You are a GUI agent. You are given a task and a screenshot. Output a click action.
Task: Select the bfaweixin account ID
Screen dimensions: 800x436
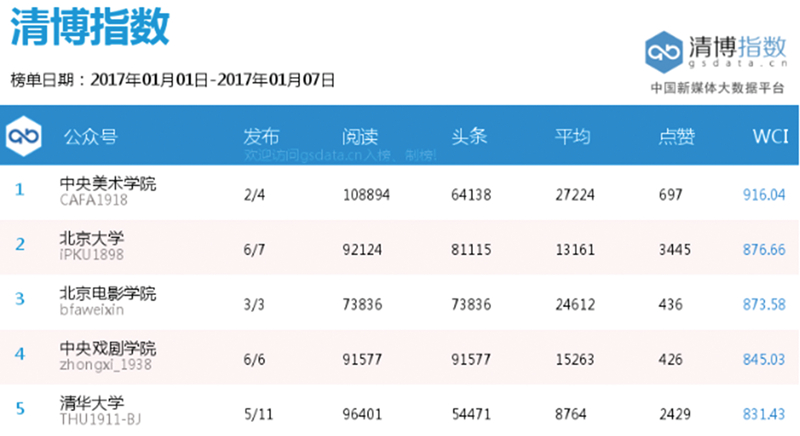(x=91, y=310)
